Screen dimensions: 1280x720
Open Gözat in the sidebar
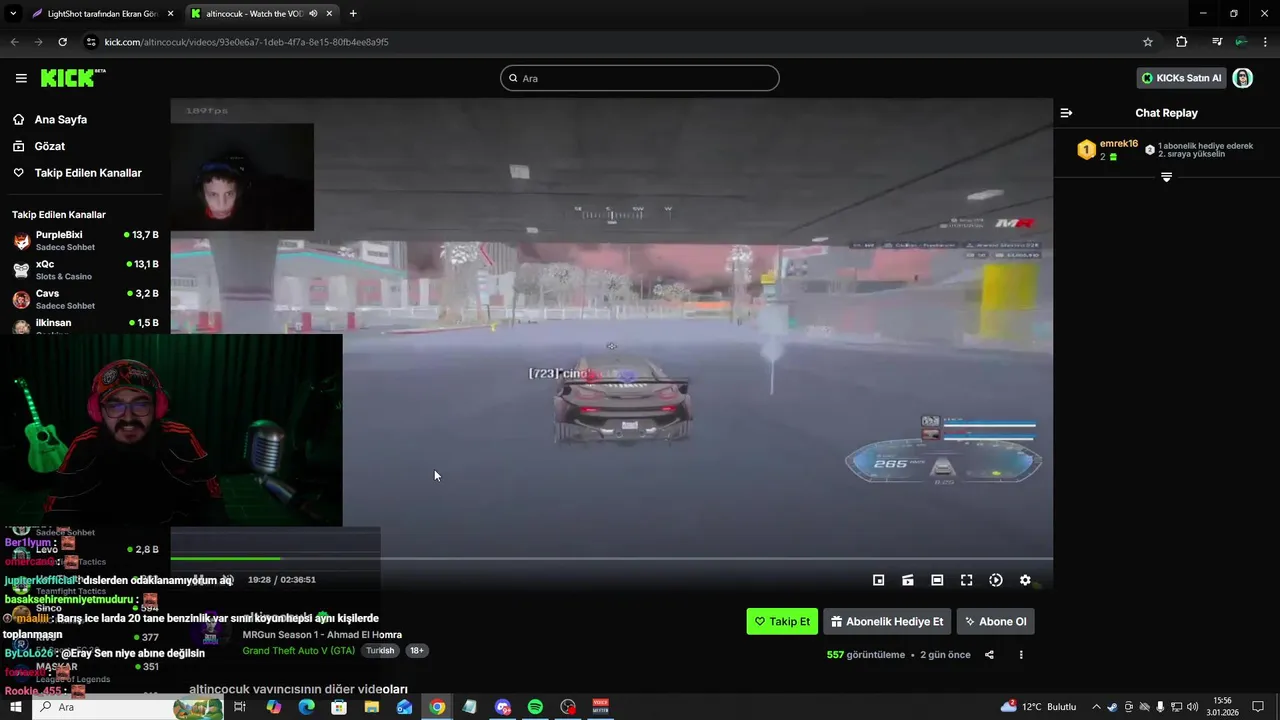50,146
